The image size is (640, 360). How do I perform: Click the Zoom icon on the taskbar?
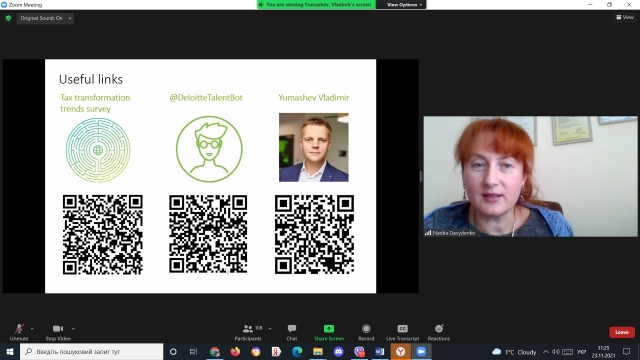[x=421, y=351]
